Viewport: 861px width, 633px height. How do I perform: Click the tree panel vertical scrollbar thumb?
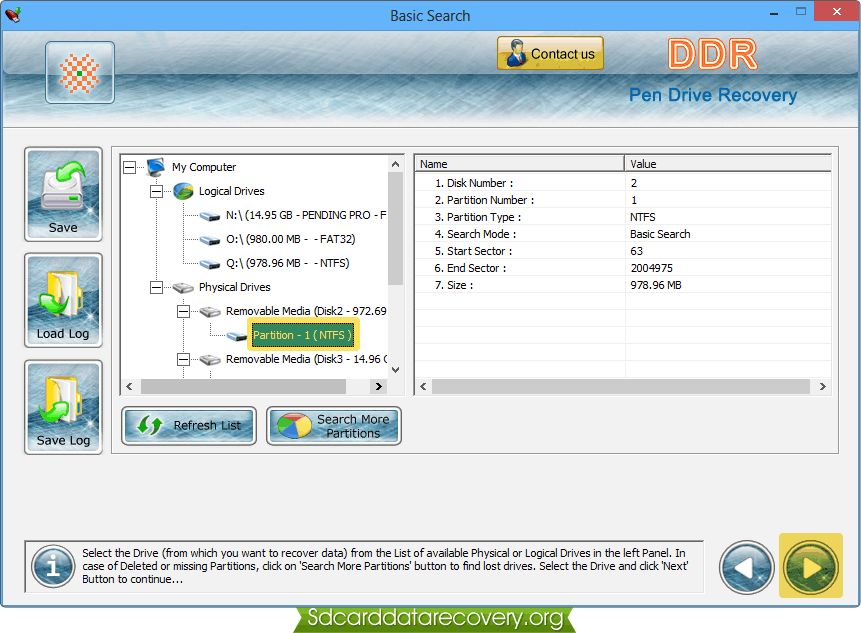coord(395,228)
